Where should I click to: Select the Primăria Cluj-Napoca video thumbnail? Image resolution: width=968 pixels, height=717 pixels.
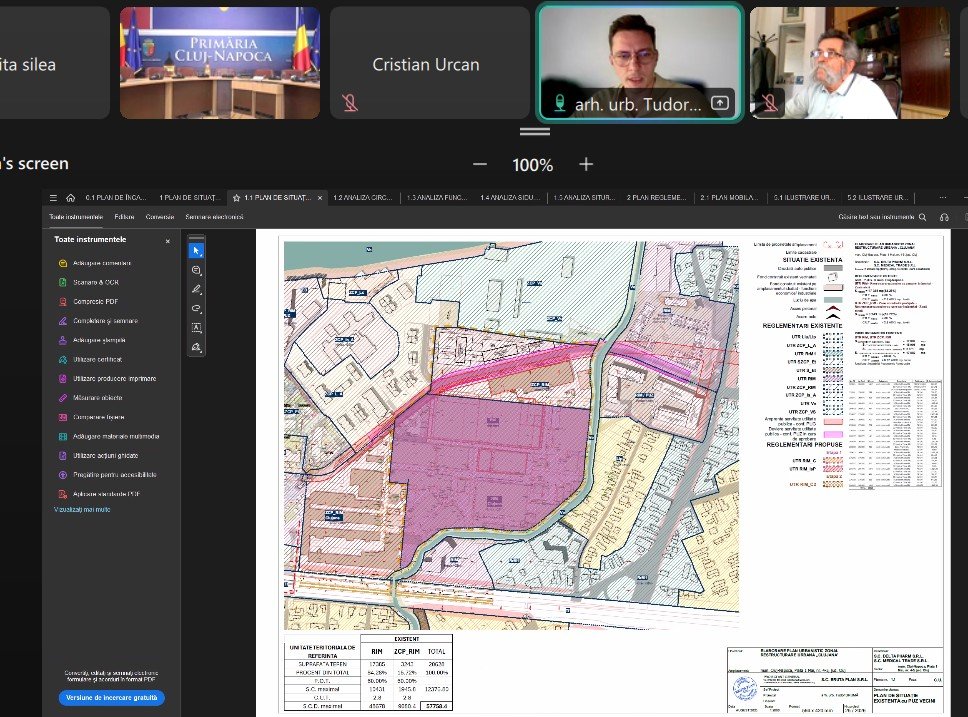click(220, 63)
